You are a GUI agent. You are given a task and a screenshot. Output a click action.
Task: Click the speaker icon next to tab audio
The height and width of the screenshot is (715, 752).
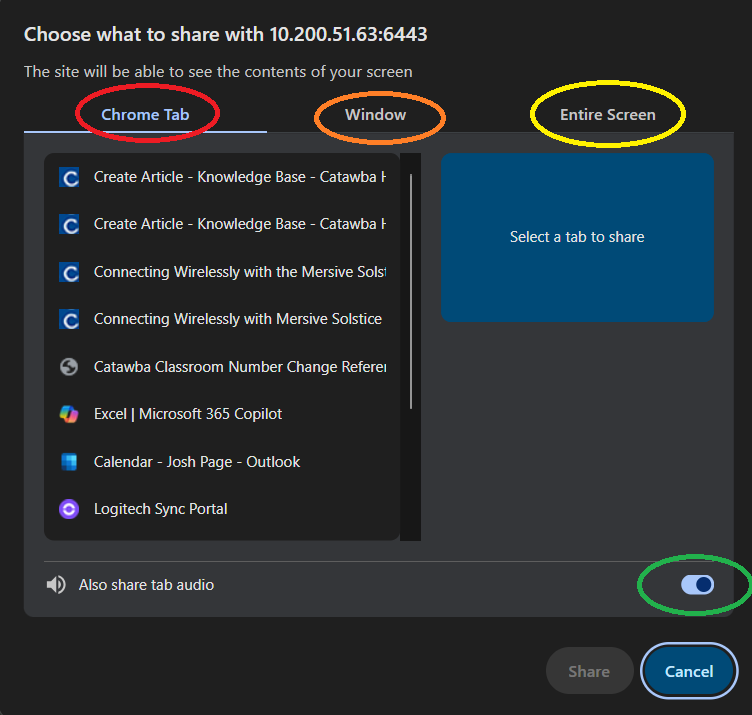point(56,585)
